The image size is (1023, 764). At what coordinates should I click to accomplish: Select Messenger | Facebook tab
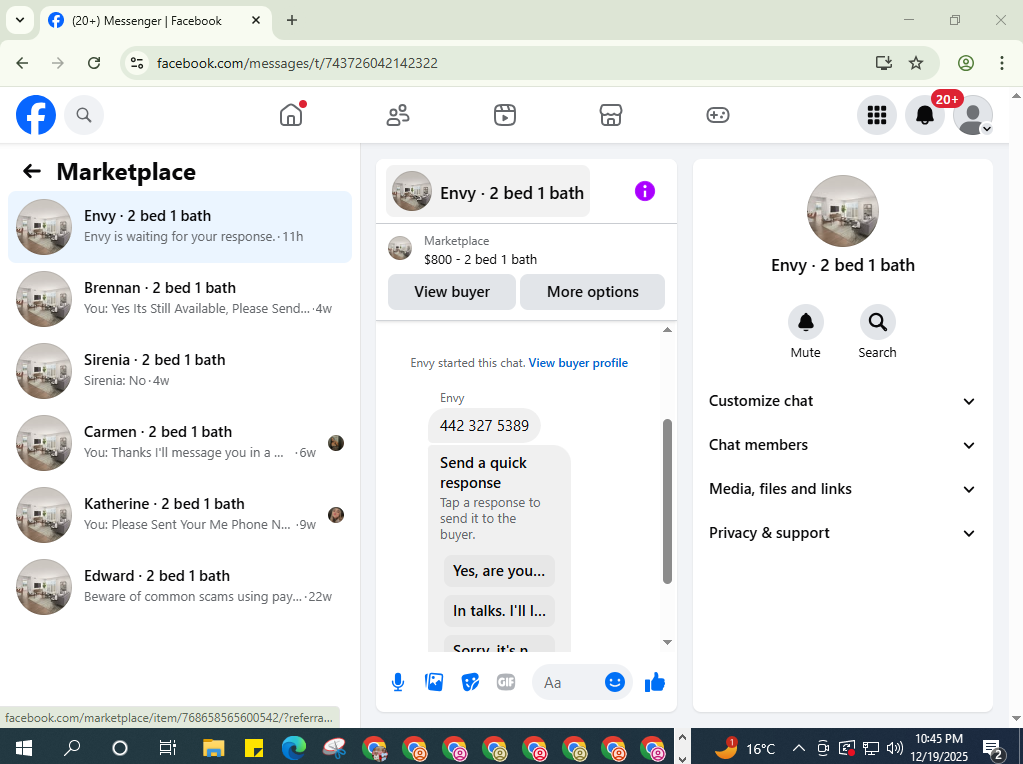point(155,20)
